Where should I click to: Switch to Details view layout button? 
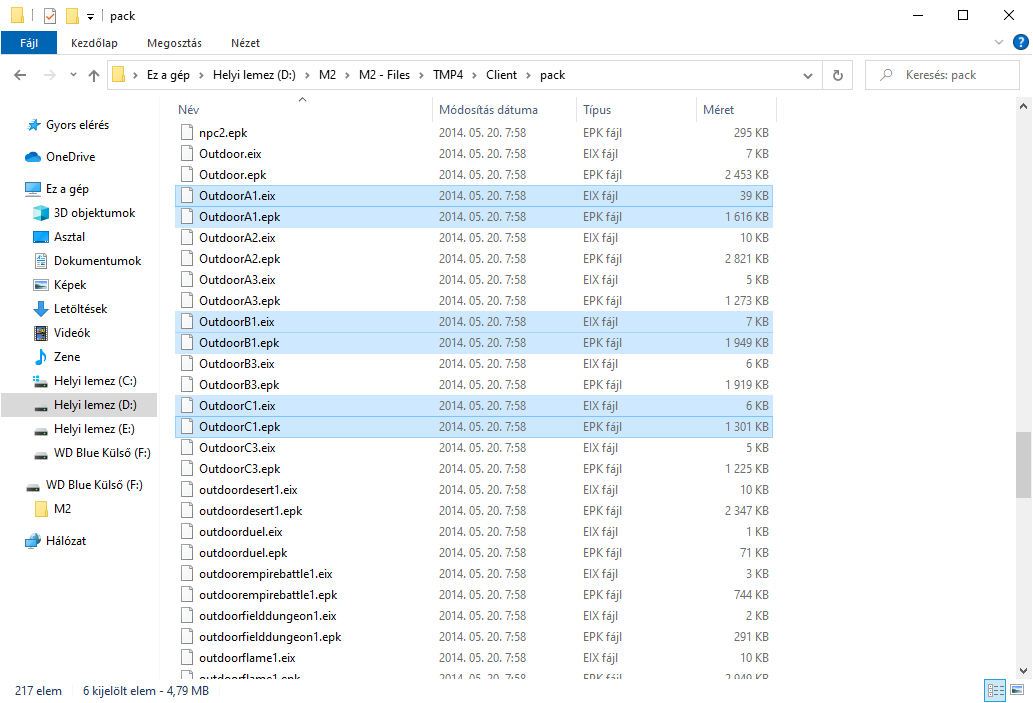995,690
